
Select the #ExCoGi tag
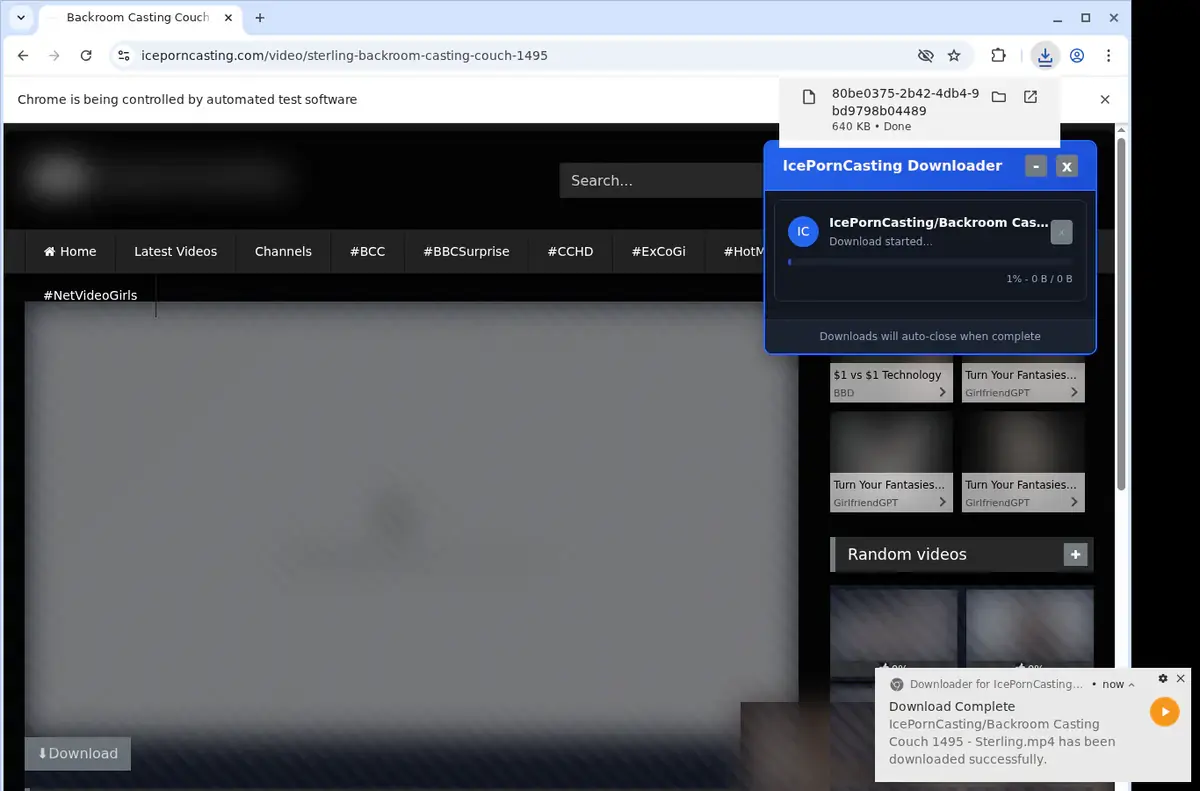tap(658, 252)
